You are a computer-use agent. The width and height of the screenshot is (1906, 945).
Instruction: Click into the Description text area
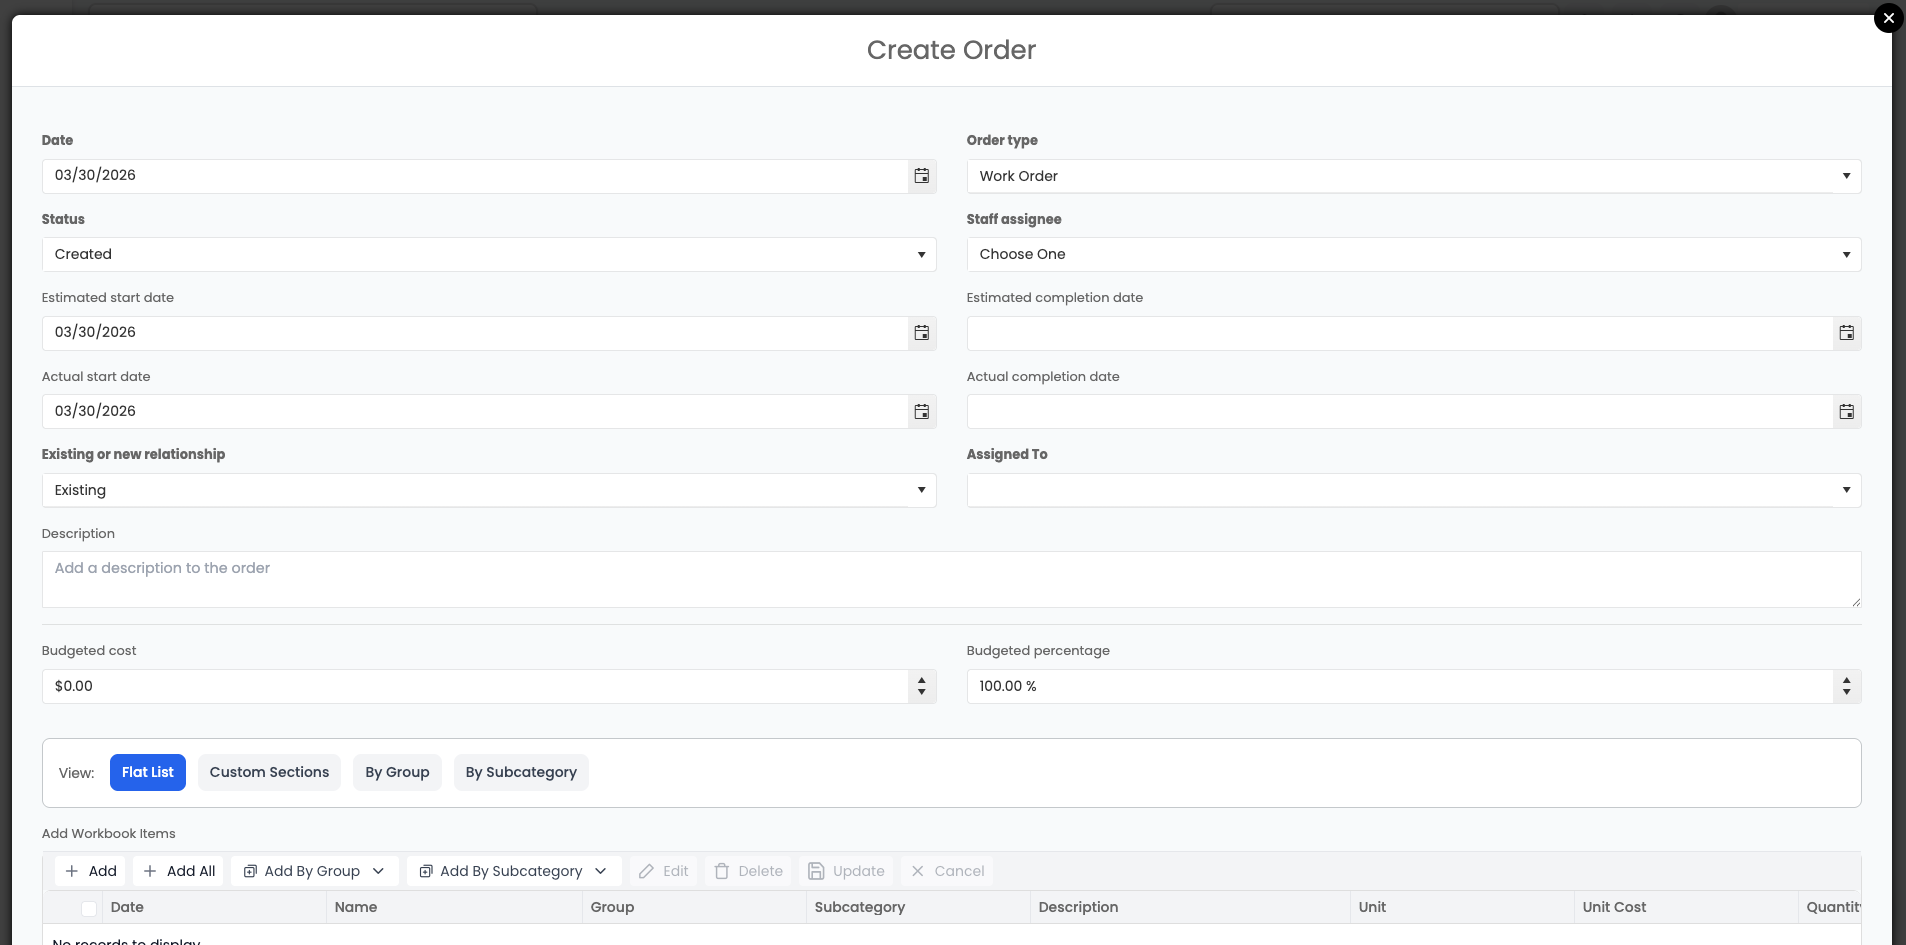click(x=950, y=579)
